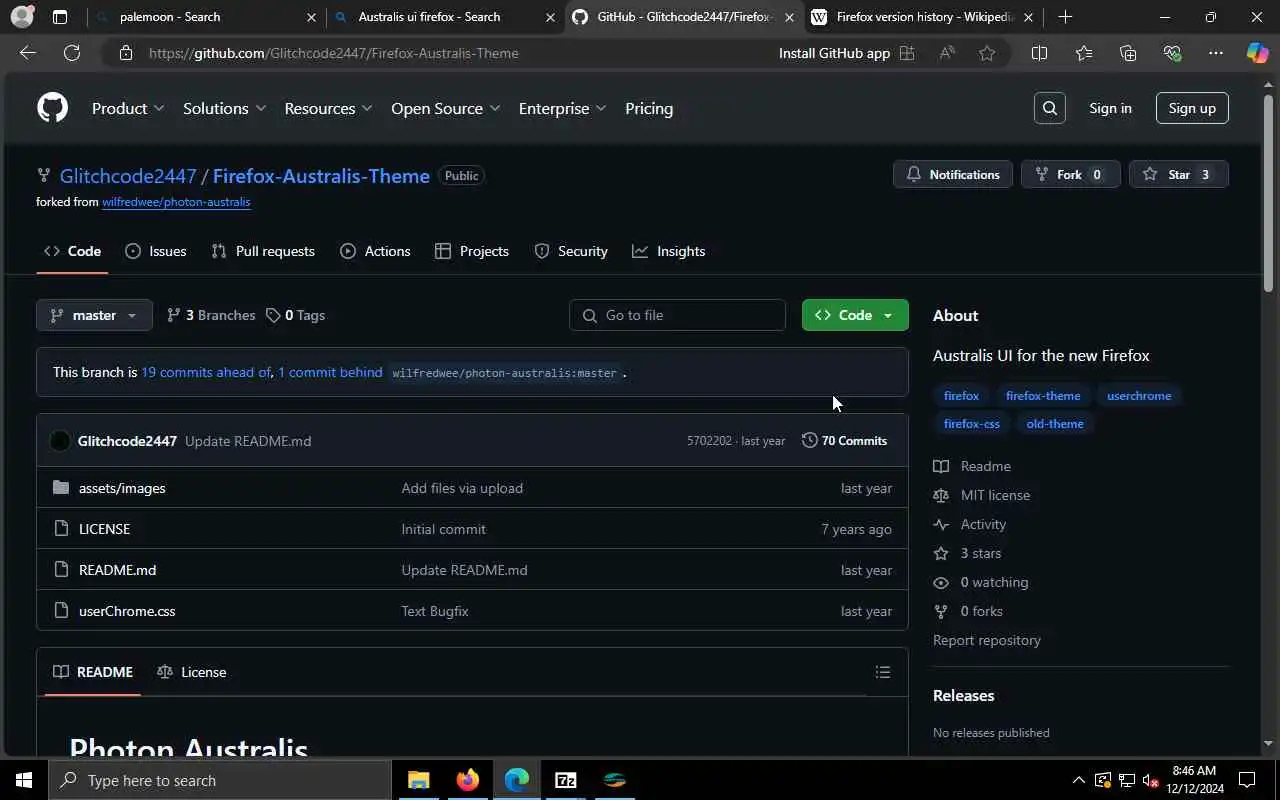Viewport: 1280px width, 800px height.
Task: View the 70 Commits history
Action: click(845, 440)
